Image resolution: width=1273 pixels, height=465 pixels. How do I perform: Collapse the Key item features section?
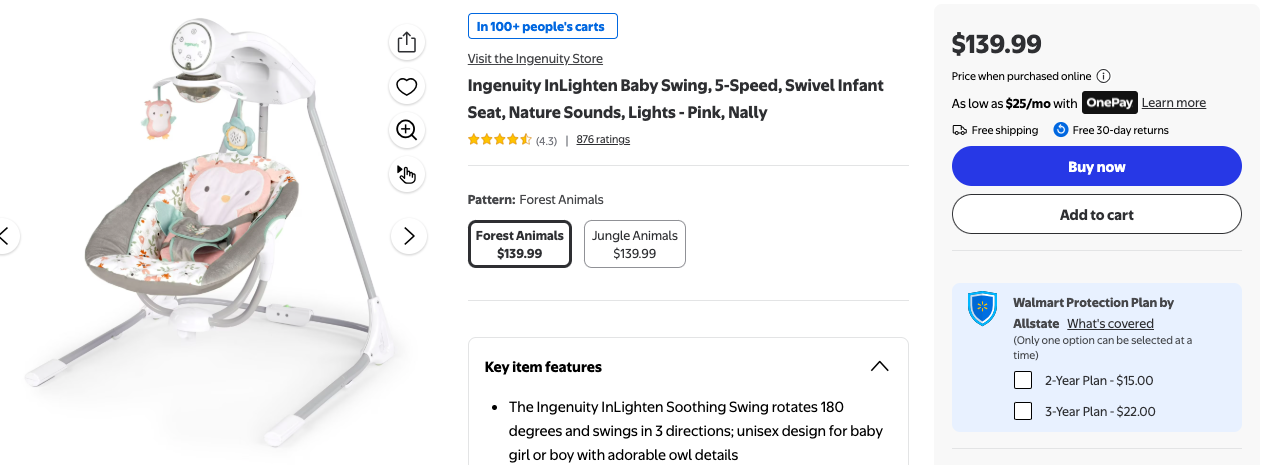[879, 366]
